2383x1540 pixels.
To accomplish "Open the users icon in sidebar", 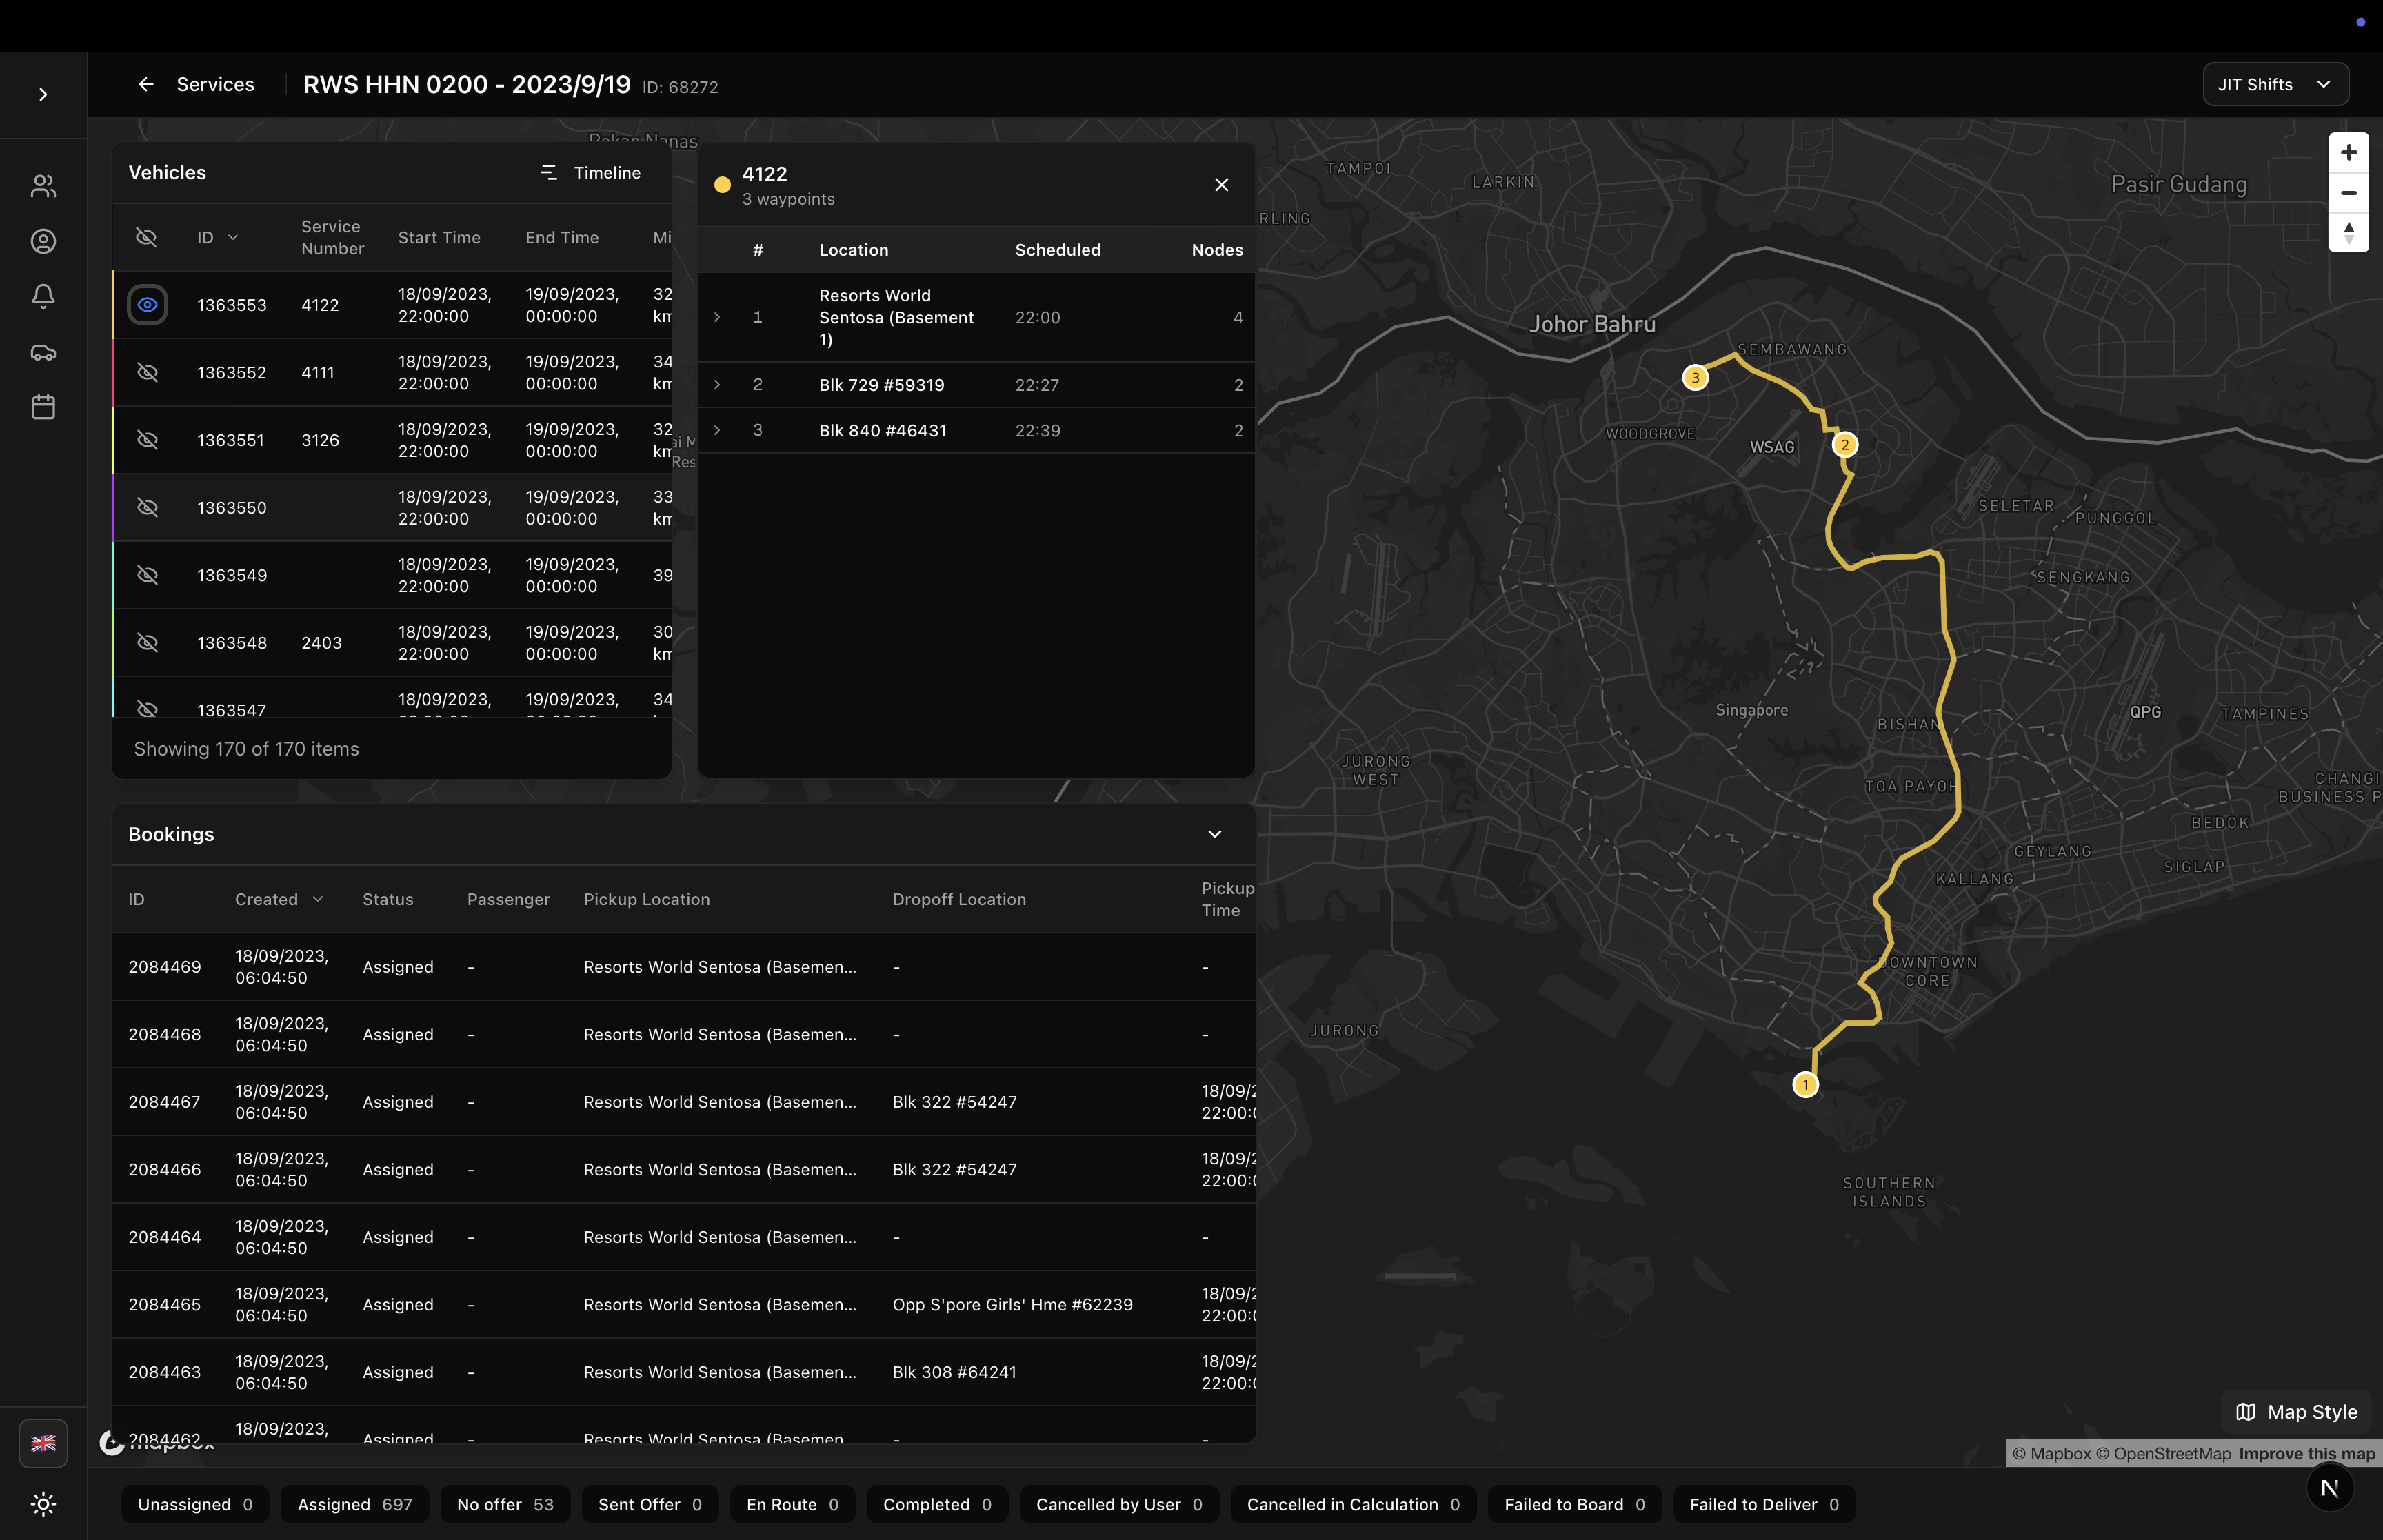I will [x=43, y=186].
